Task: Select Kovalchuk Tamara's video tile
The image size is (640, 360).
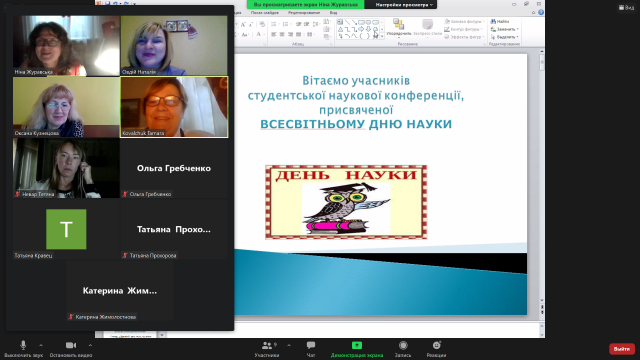Action: tap(174, 107)
